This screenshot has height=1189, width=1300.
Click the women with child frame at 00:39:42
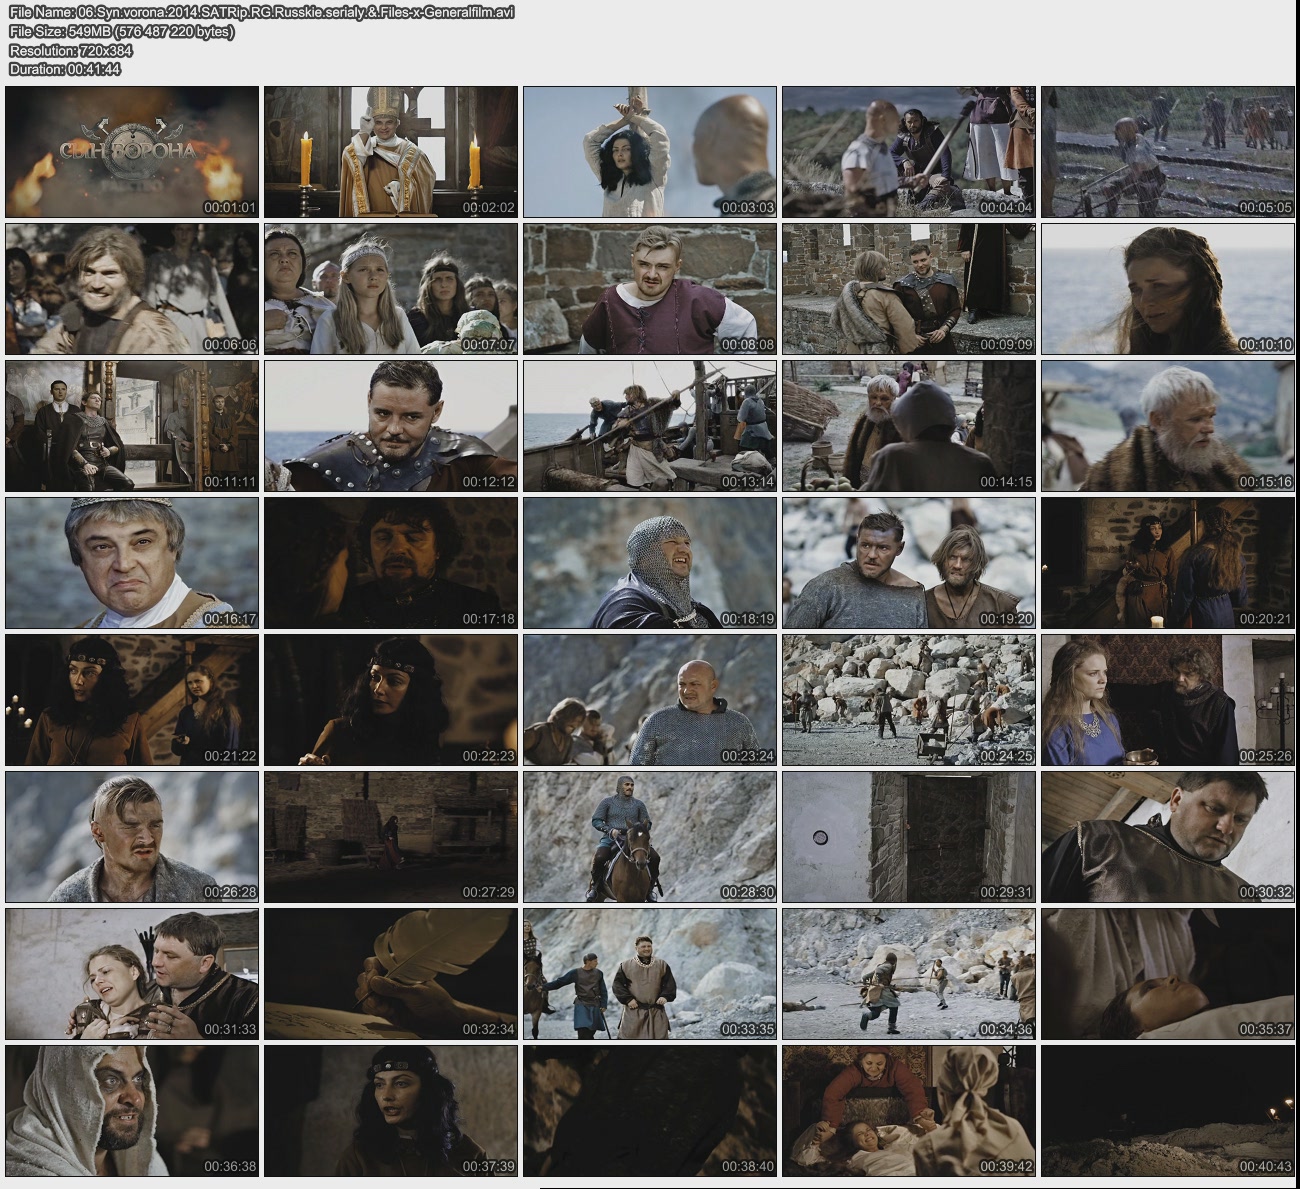(909, 1111)
